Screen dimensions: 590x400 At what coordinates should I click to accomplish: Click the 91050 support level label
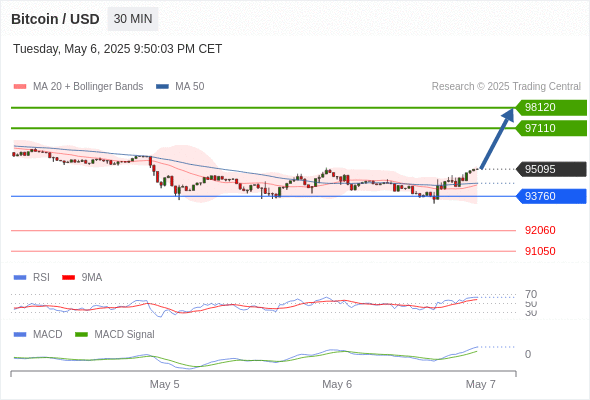(x=540, y=251)
